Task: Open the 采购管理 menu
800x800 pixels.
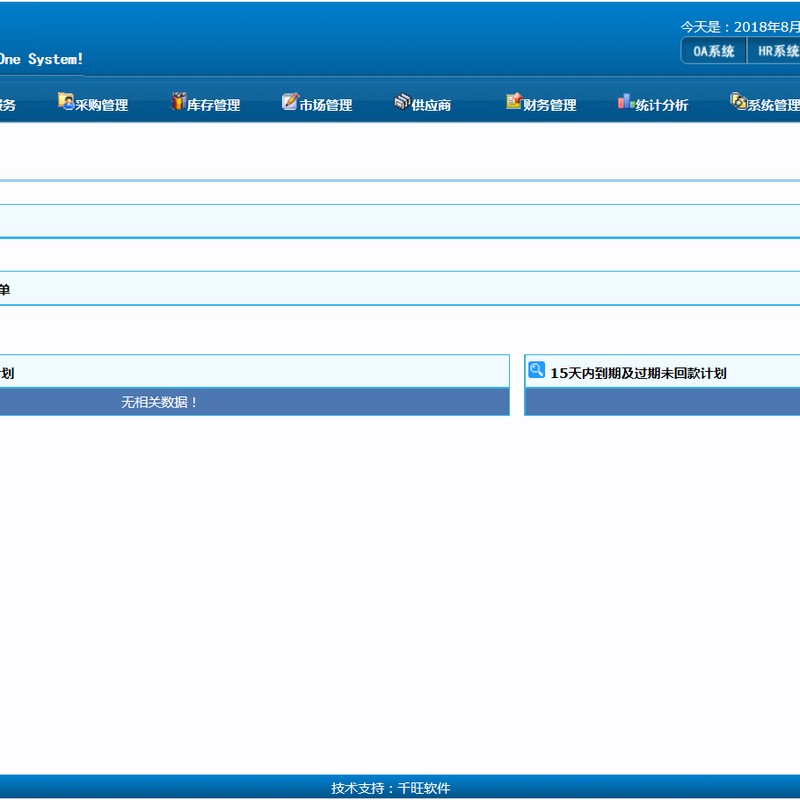Action: coord(102,105)
